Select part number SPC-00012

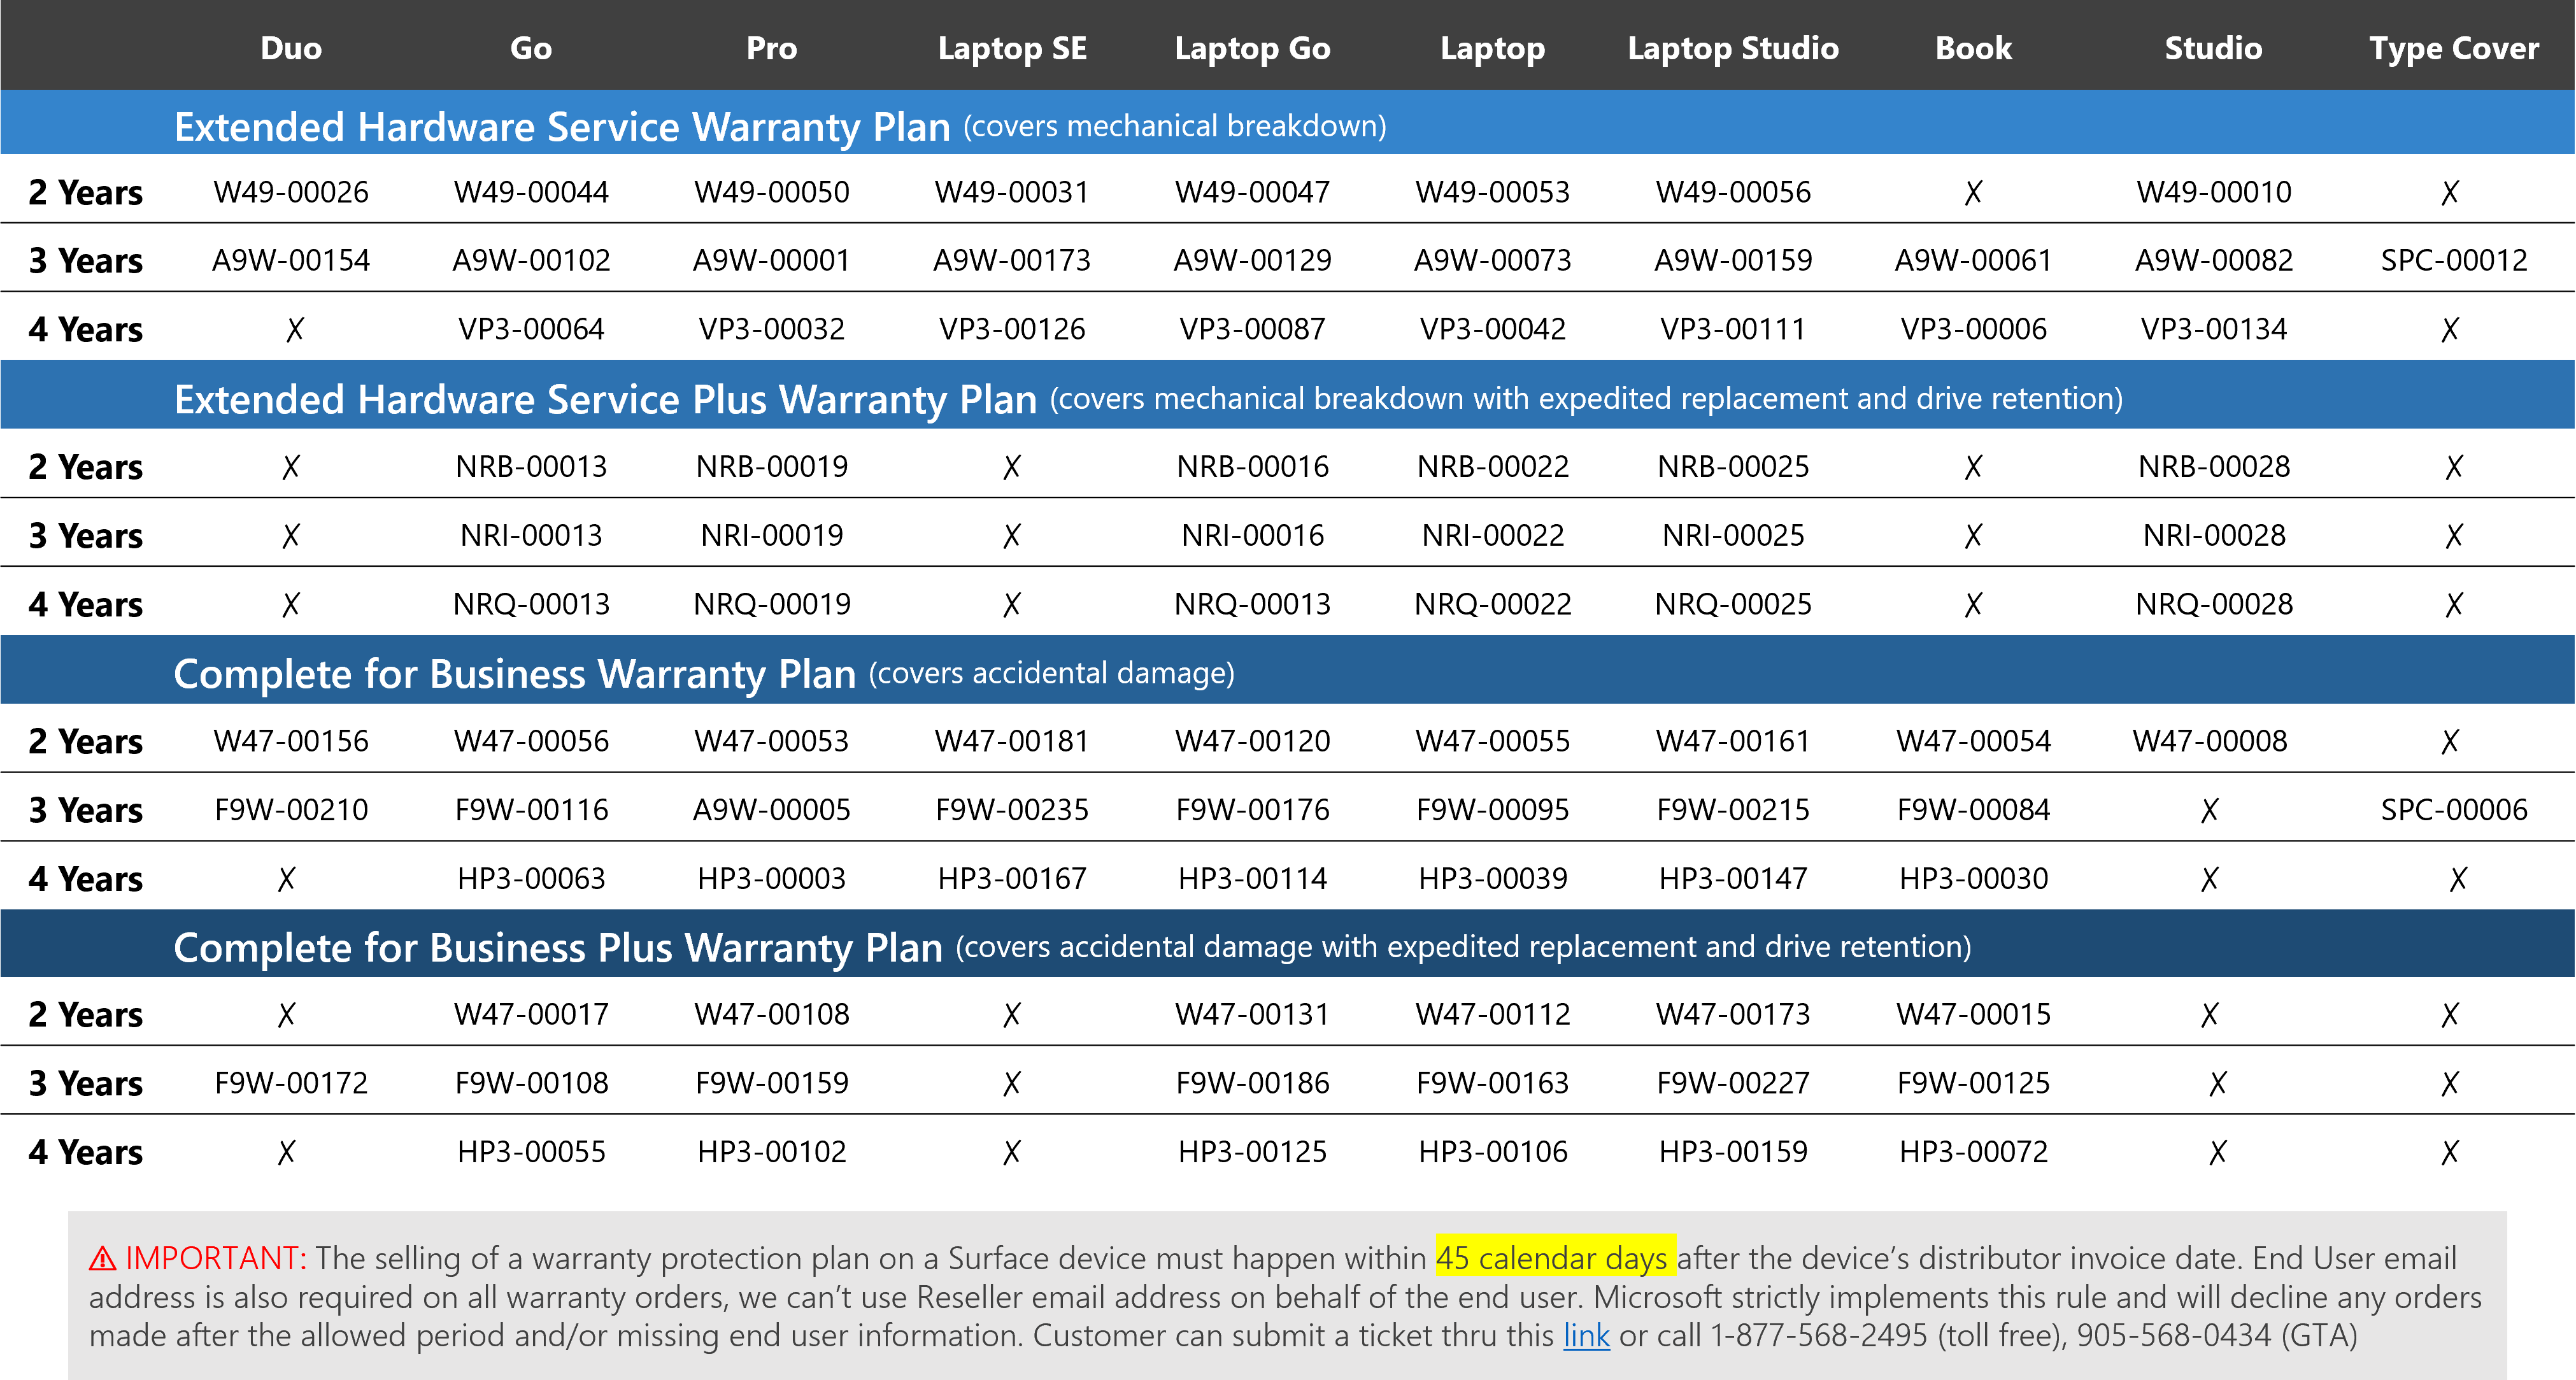(2454, 260)
